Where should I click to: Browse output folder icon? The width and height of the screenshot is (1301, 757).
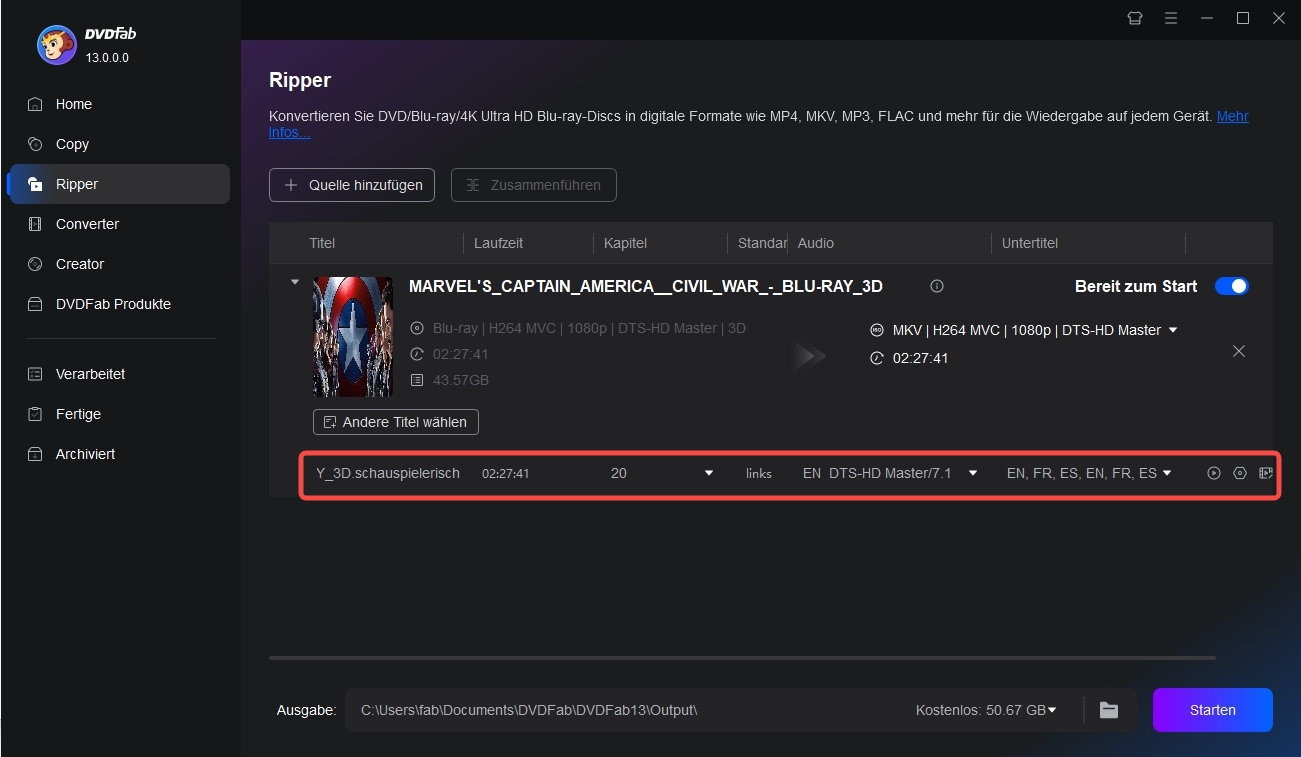(x=1109, y=710)
